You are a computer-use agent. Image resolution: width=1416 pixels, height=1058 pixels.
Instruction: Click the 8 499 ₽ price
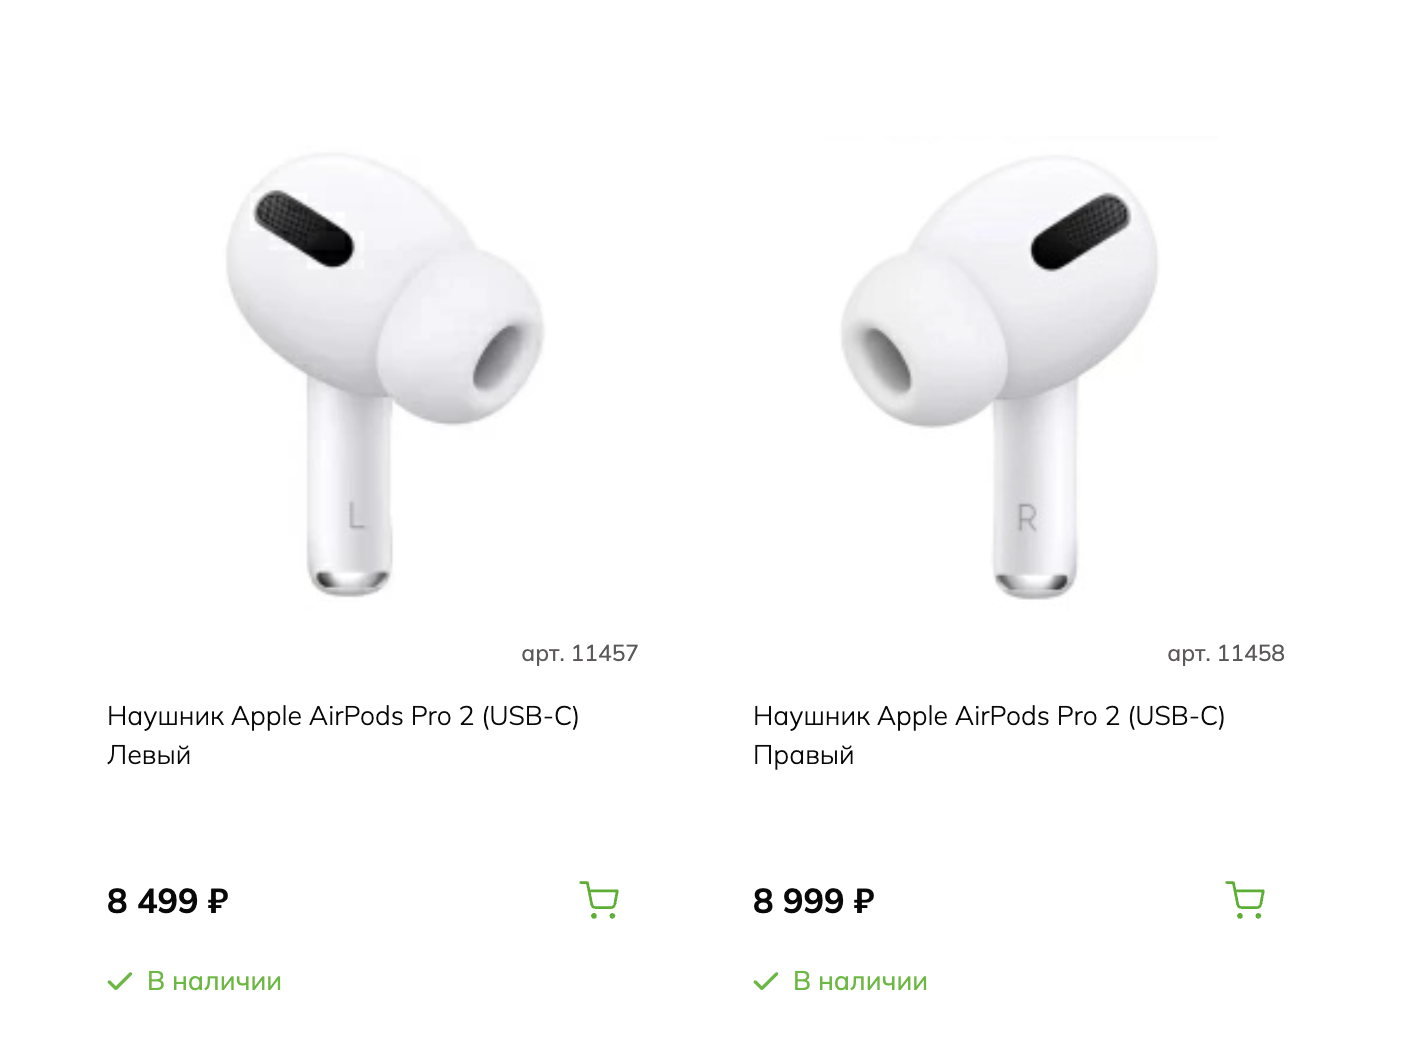click(x=168, y=901)
